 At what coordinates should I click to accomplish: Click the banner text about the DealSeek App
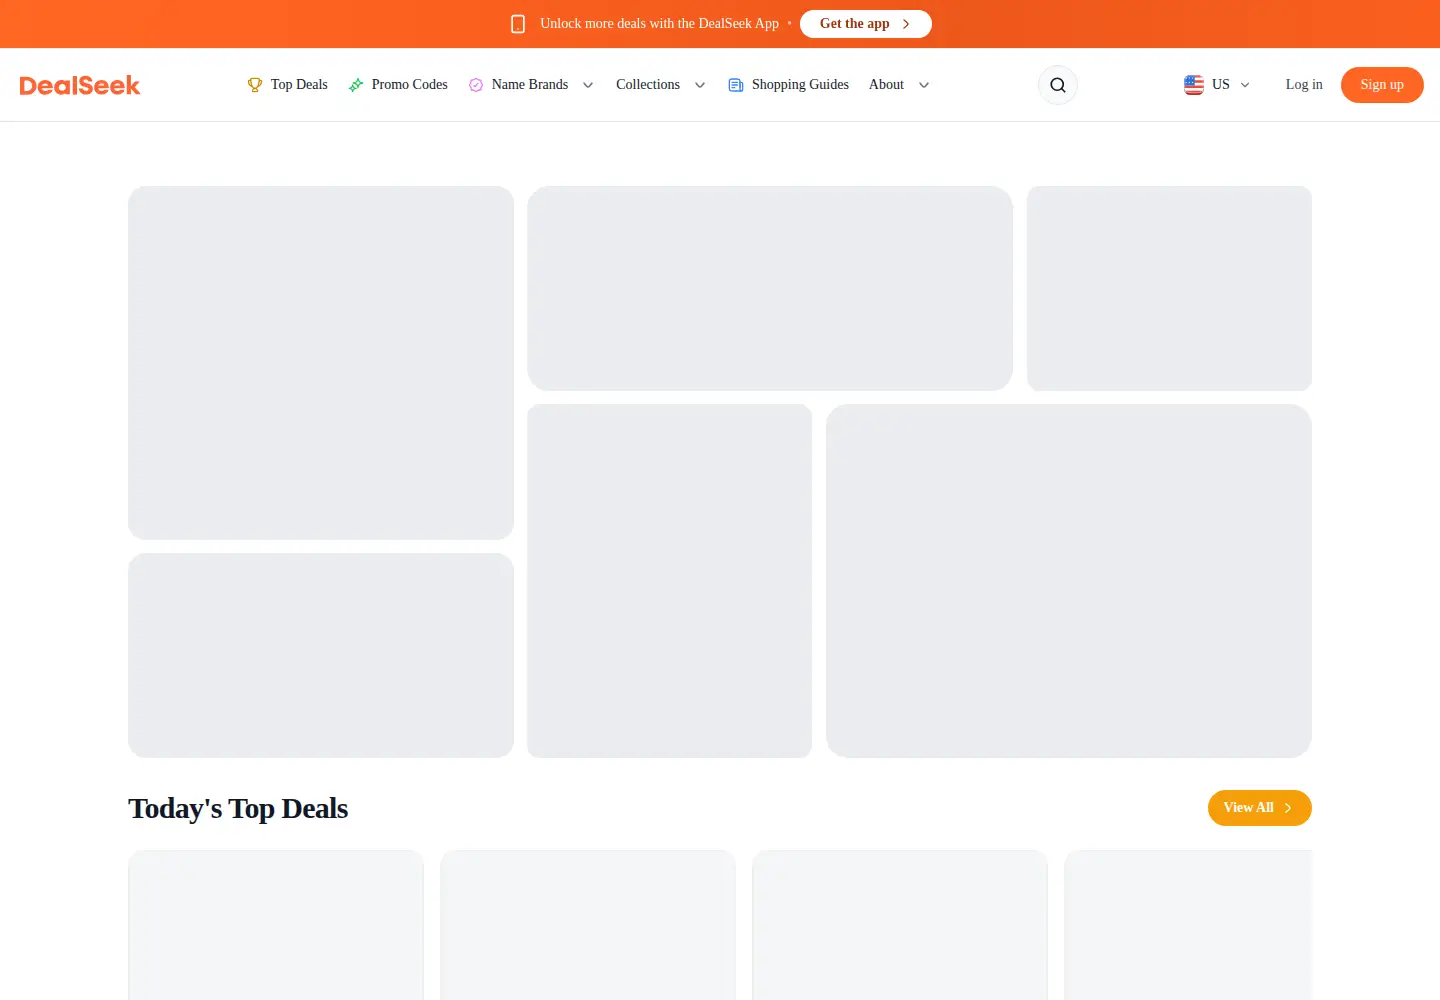tap(659, 24)
